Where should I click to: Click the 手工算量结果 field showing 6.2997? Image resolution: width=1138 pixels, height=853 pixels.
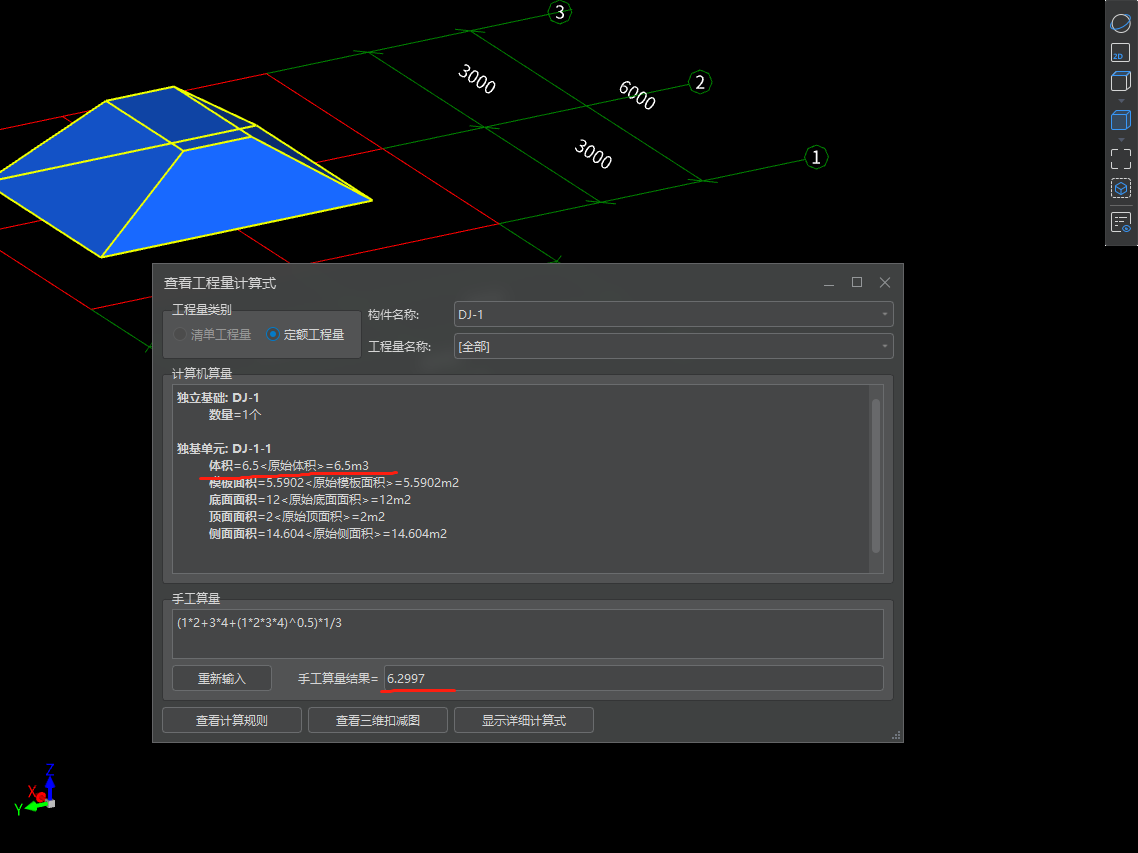pyautogui.click(x=634, y=678)
